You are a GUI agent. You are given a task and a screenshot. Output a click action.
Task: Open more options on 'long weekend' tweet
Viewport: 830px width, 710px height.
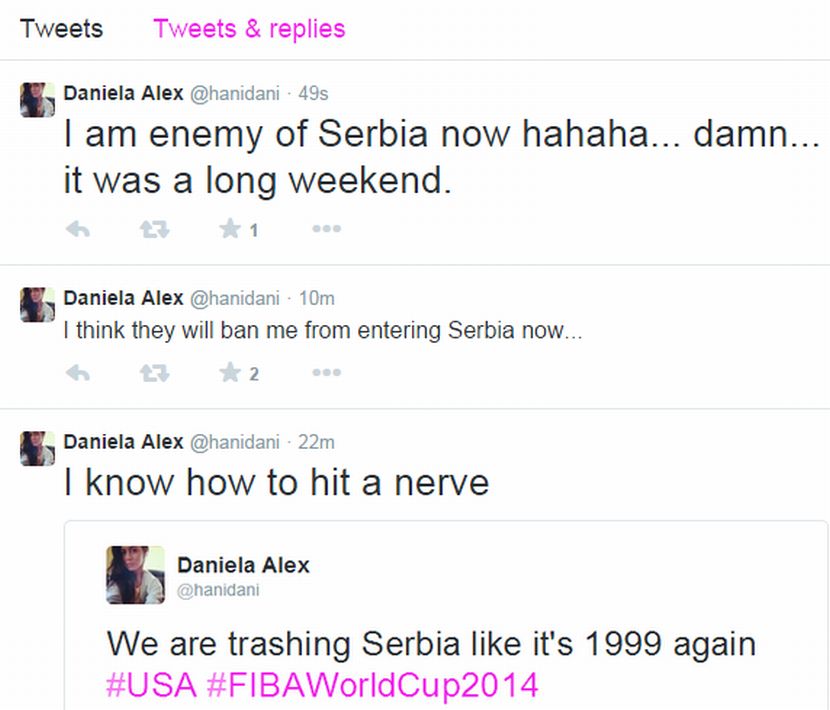pyautogui.click(x=325, y=230)
